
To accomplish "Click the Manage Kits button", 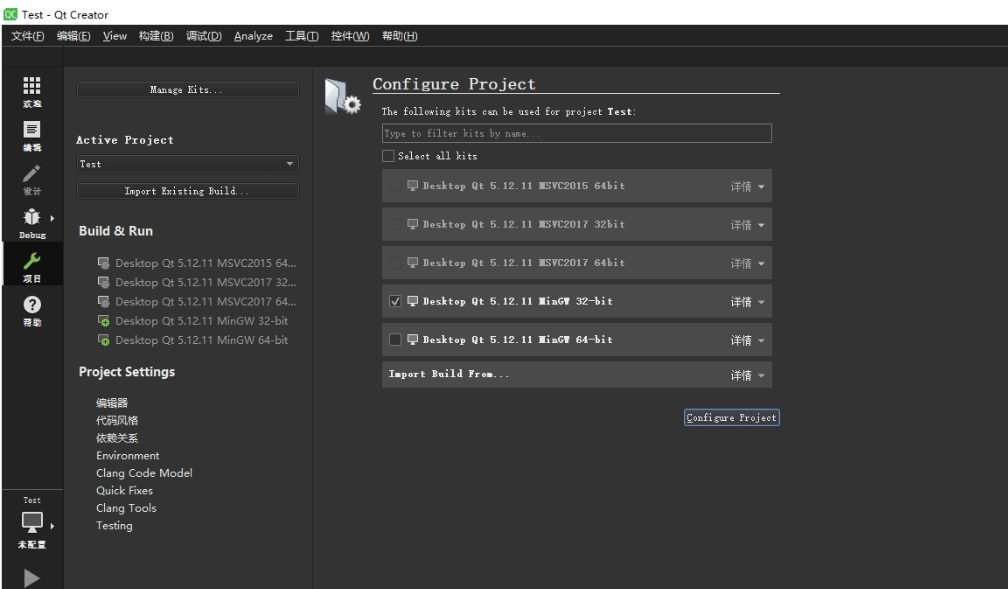I will [187, 89].
